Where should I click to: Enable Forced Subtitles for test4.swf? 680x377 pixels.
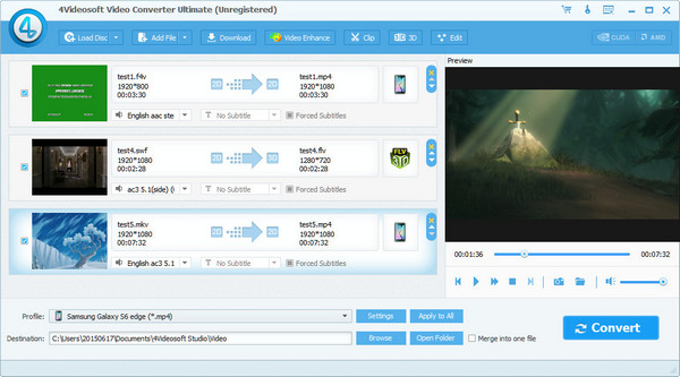coord(290,189)
